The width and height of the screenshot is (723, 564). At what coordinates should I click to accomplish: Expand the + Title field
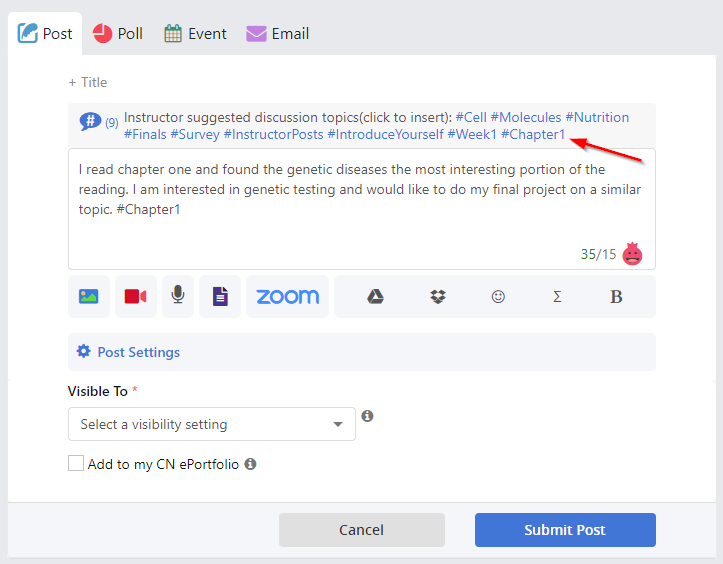tap(88, 82)
